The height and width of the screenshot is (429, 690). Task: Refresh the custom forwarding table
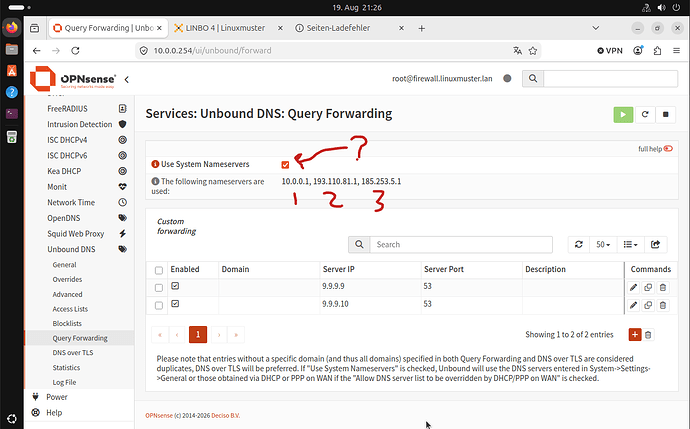point(579,244)
